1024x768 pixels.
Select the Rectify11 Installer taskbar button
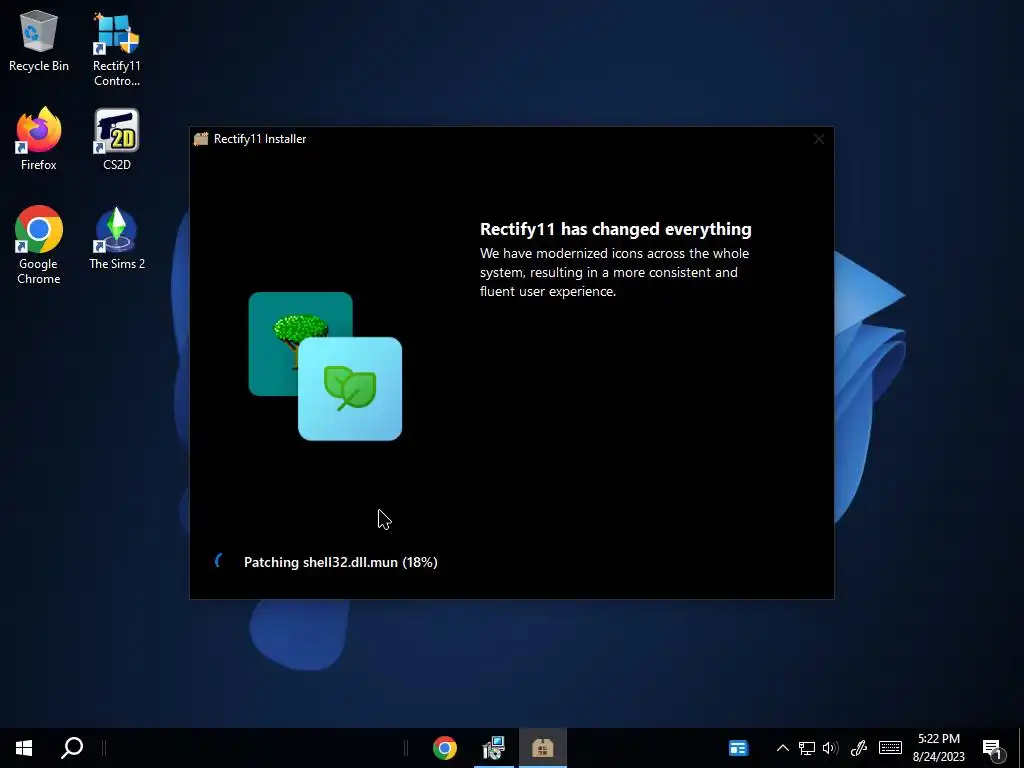[543, 748]
